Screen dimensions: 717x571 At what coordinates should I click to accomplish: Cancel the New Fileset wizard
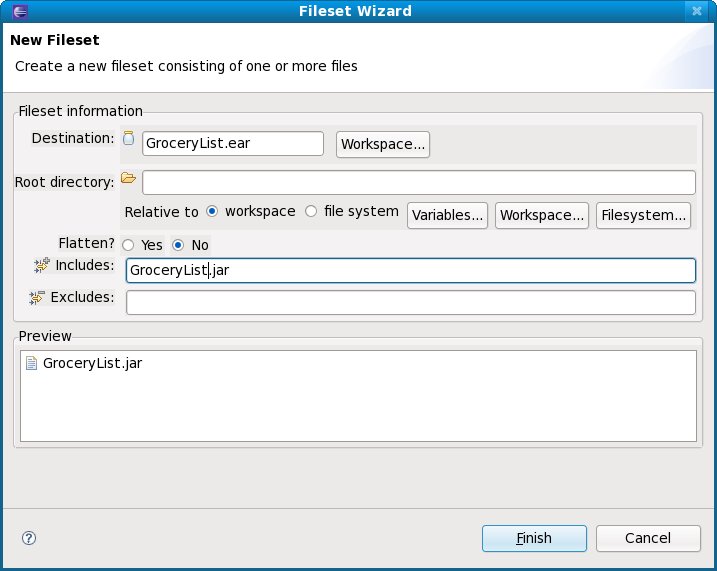point(647,538)
